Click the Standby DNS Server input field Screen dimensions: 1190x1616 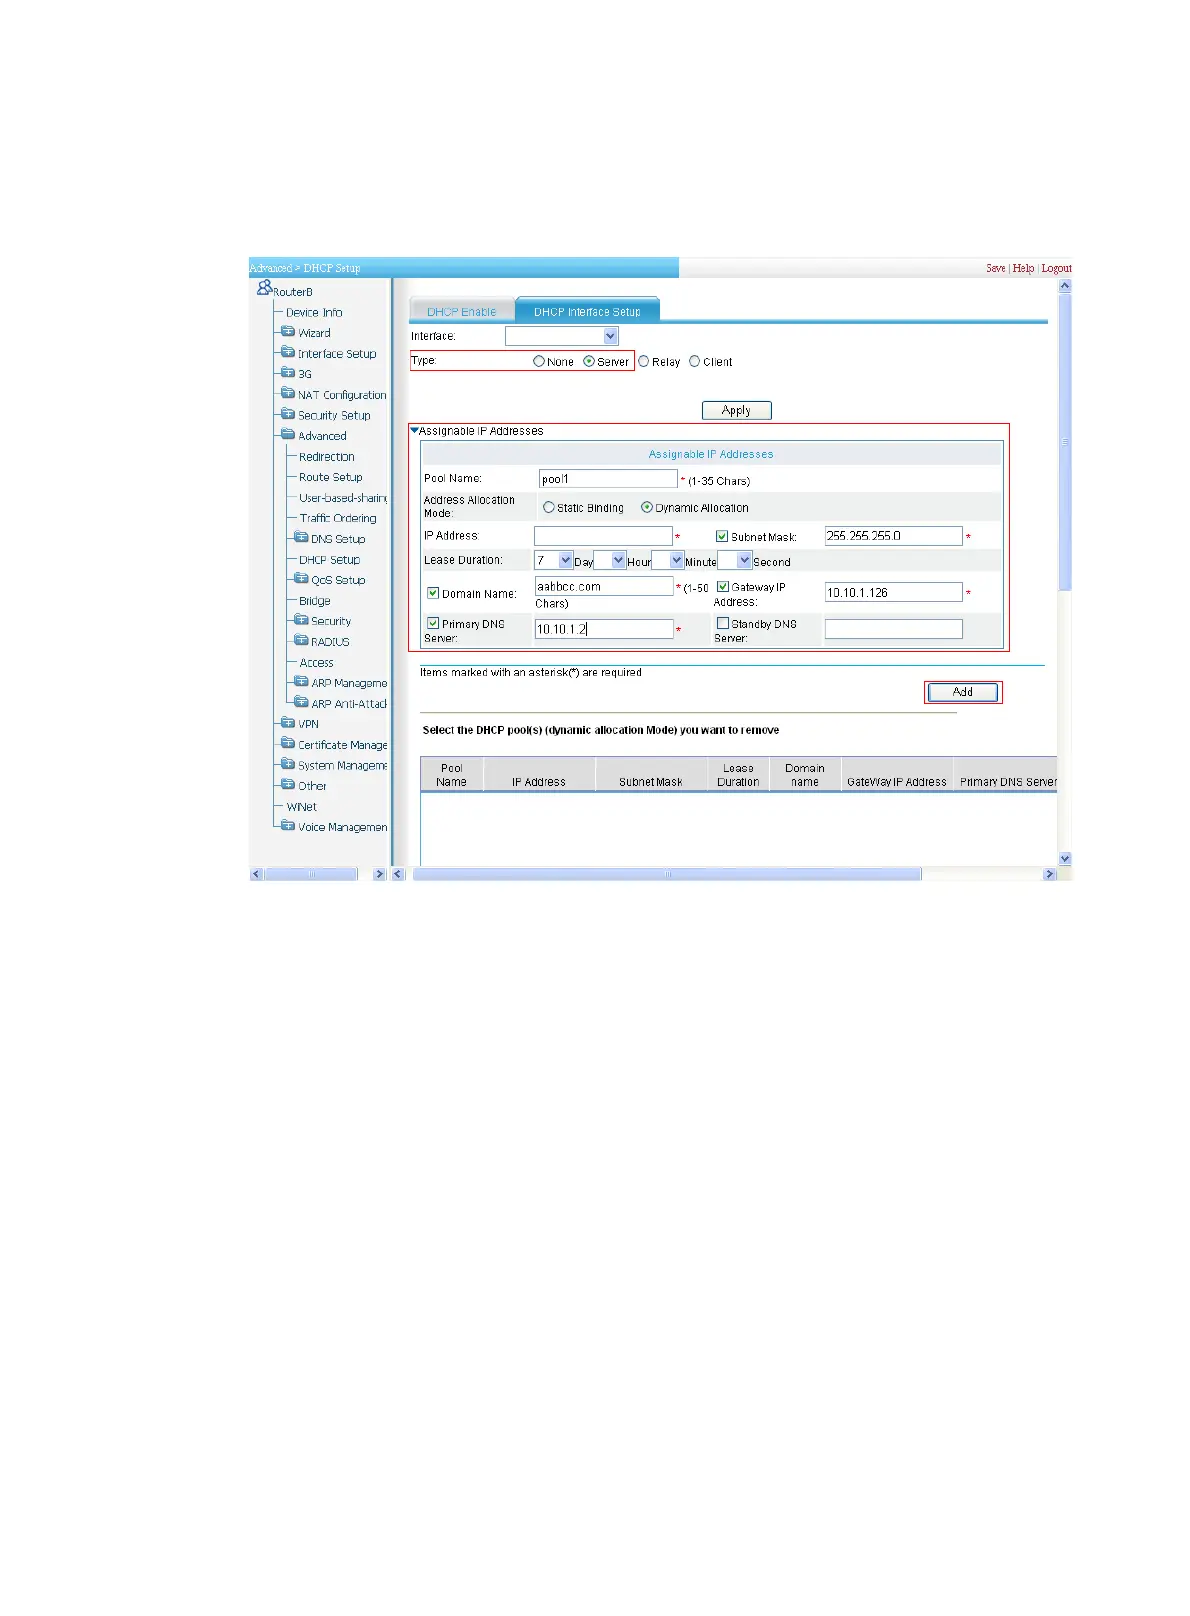894,629
